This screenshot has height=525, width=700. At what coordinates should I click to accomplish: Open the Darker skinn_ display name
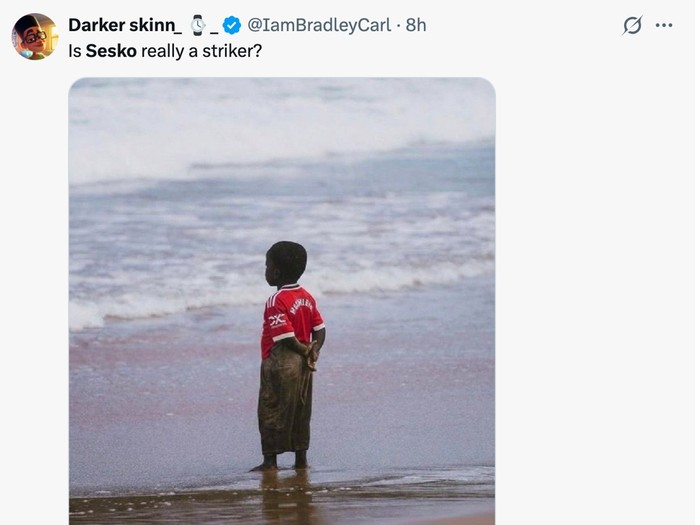125,25
